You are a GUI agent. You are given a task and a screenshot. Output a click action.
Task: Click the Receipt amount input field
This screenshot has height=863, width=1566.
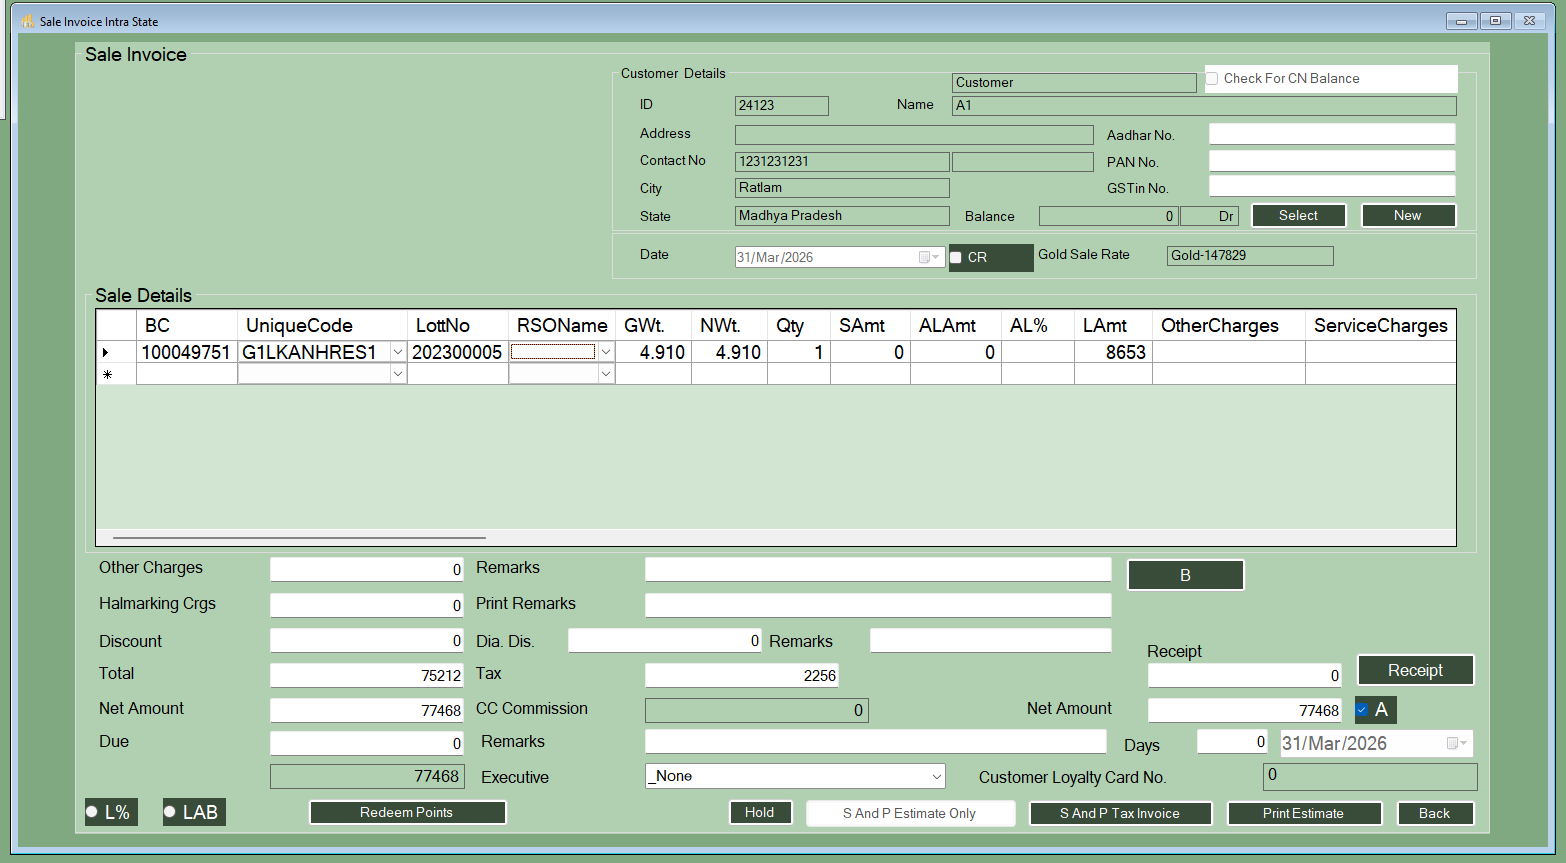coord(1245,675)
